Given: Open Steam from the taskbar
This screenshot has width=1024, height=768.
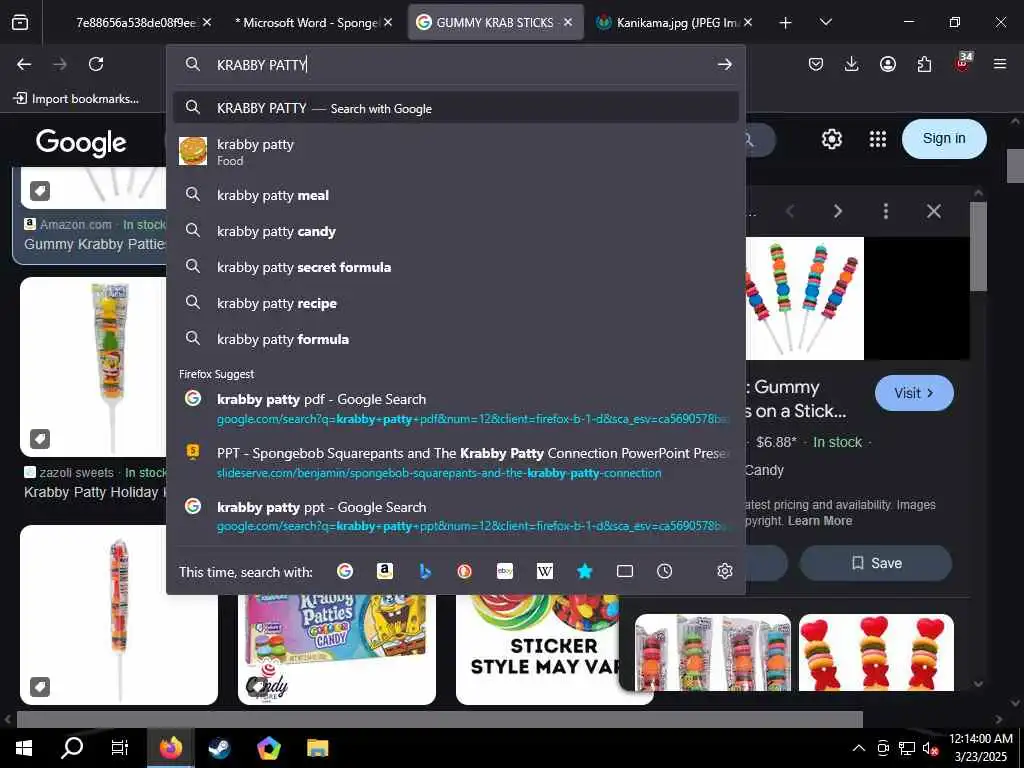Looking at the screenshot, I should (219, 748).
